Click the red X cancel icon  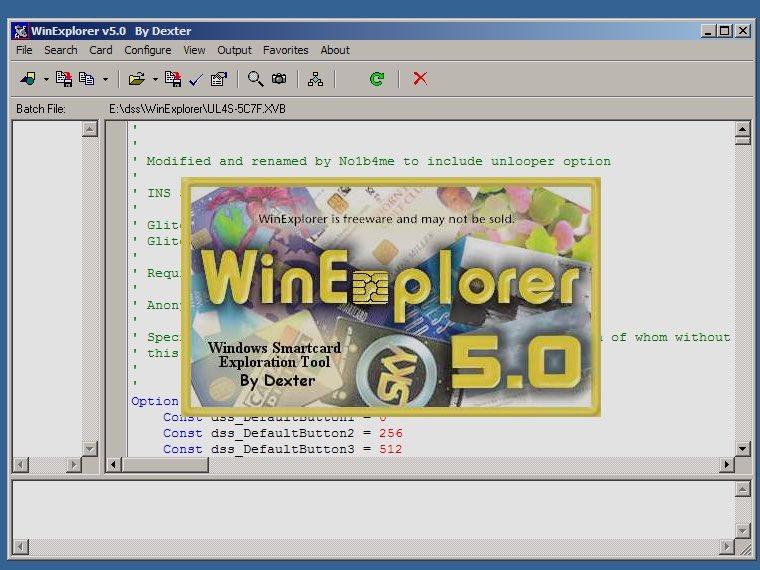[420, 79]
